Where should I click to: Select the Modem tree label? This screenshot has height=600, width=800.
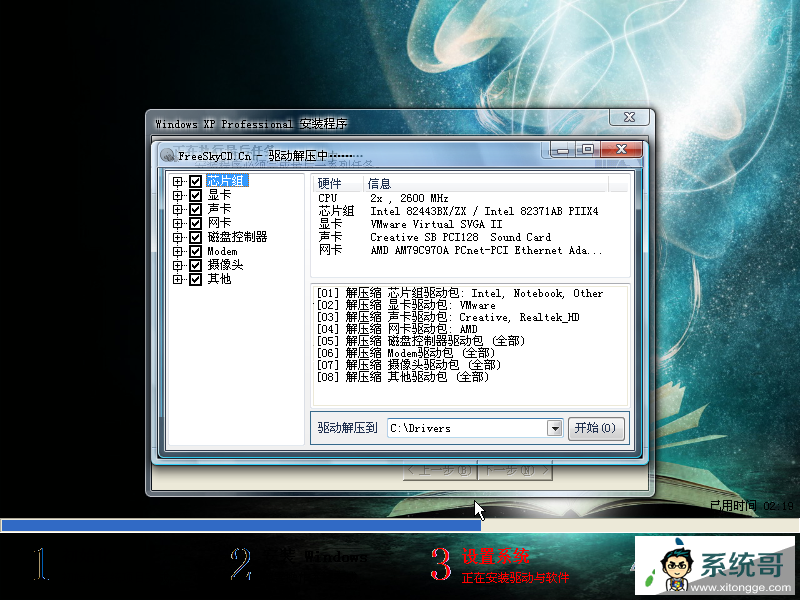pyautogui.click(x=222, y=251)
